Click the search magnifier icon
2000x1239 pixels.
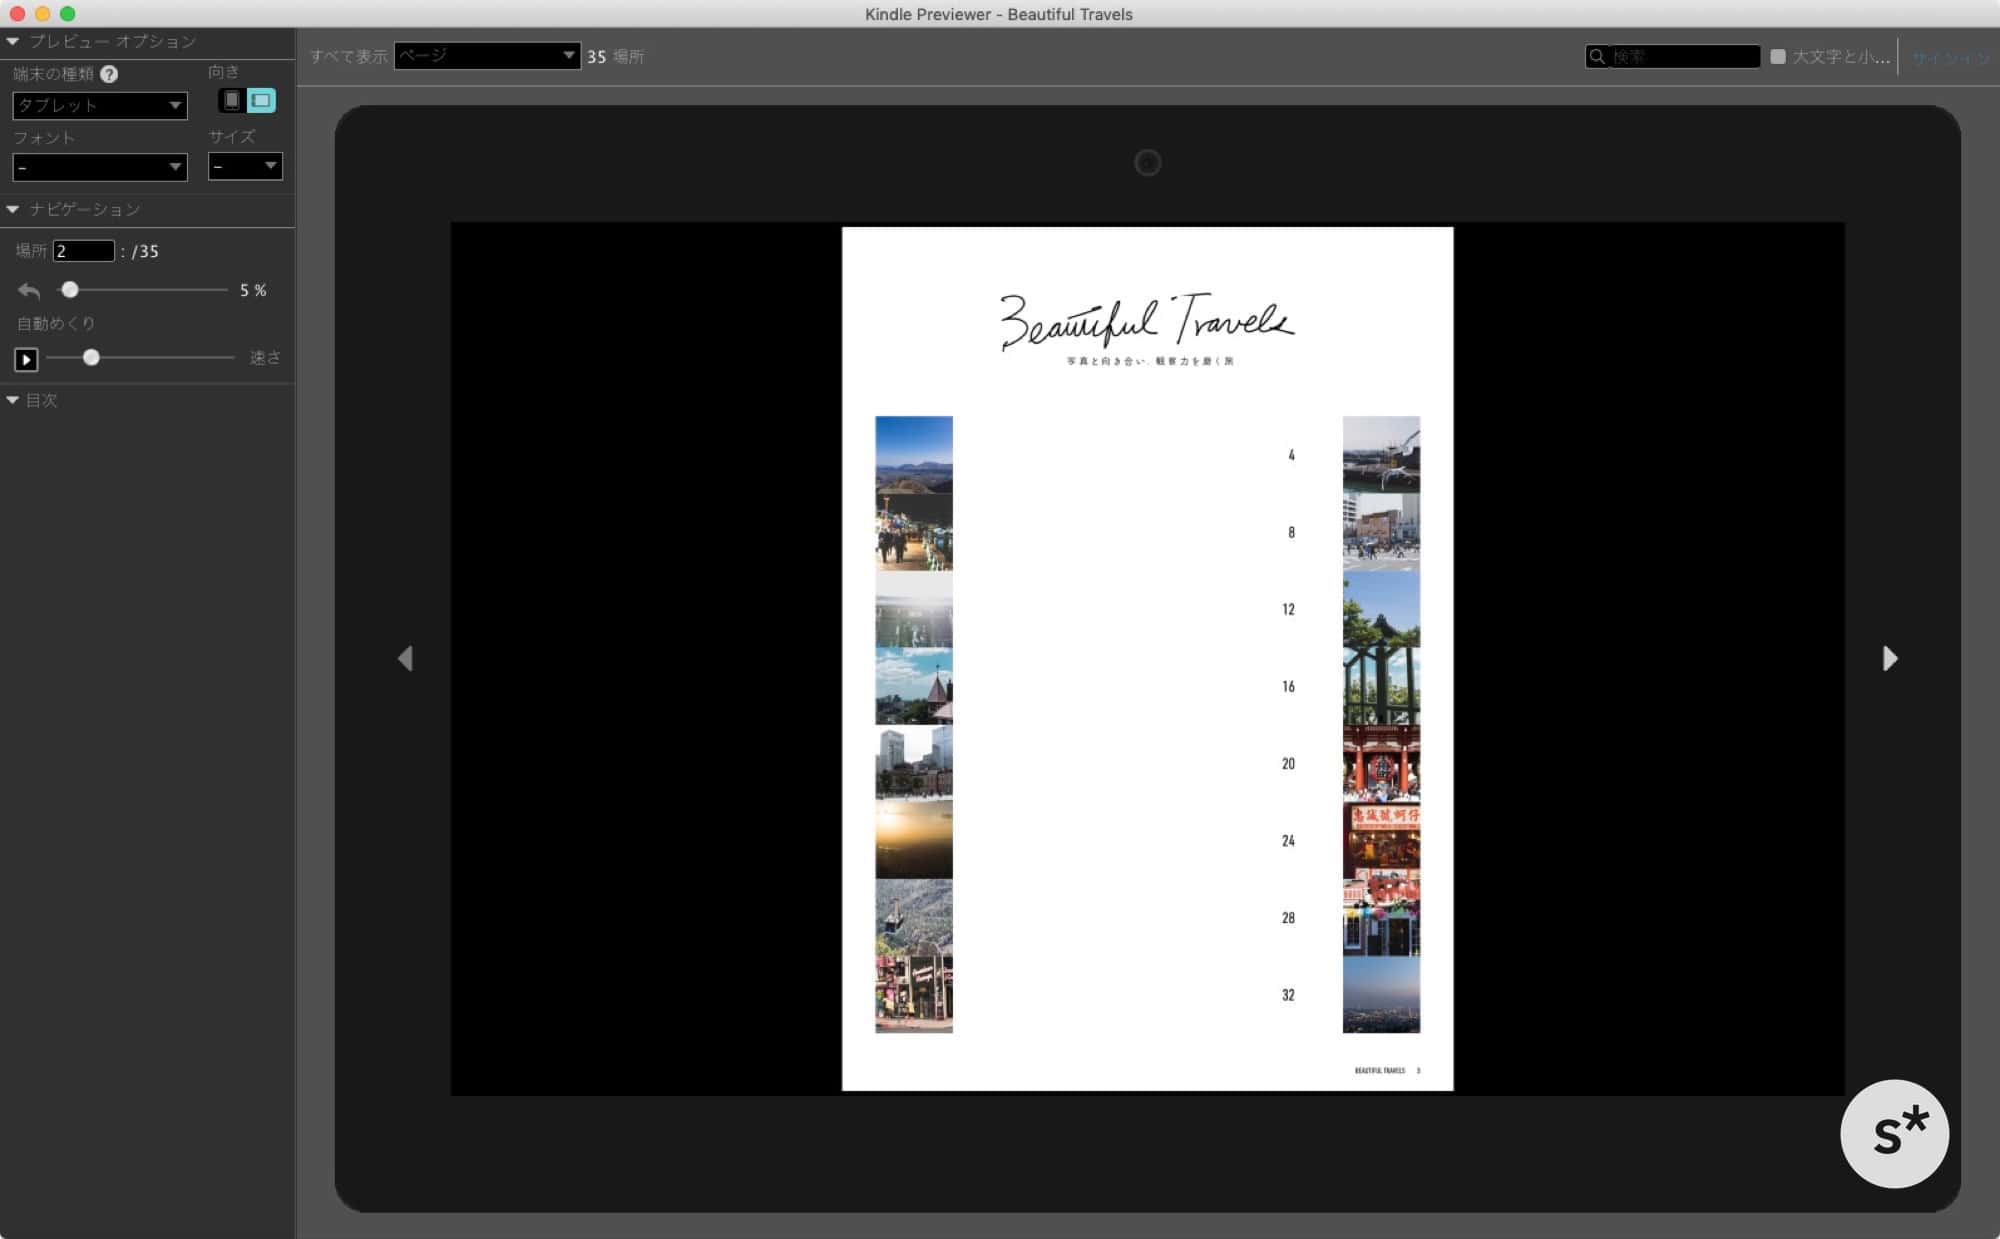1597,57
